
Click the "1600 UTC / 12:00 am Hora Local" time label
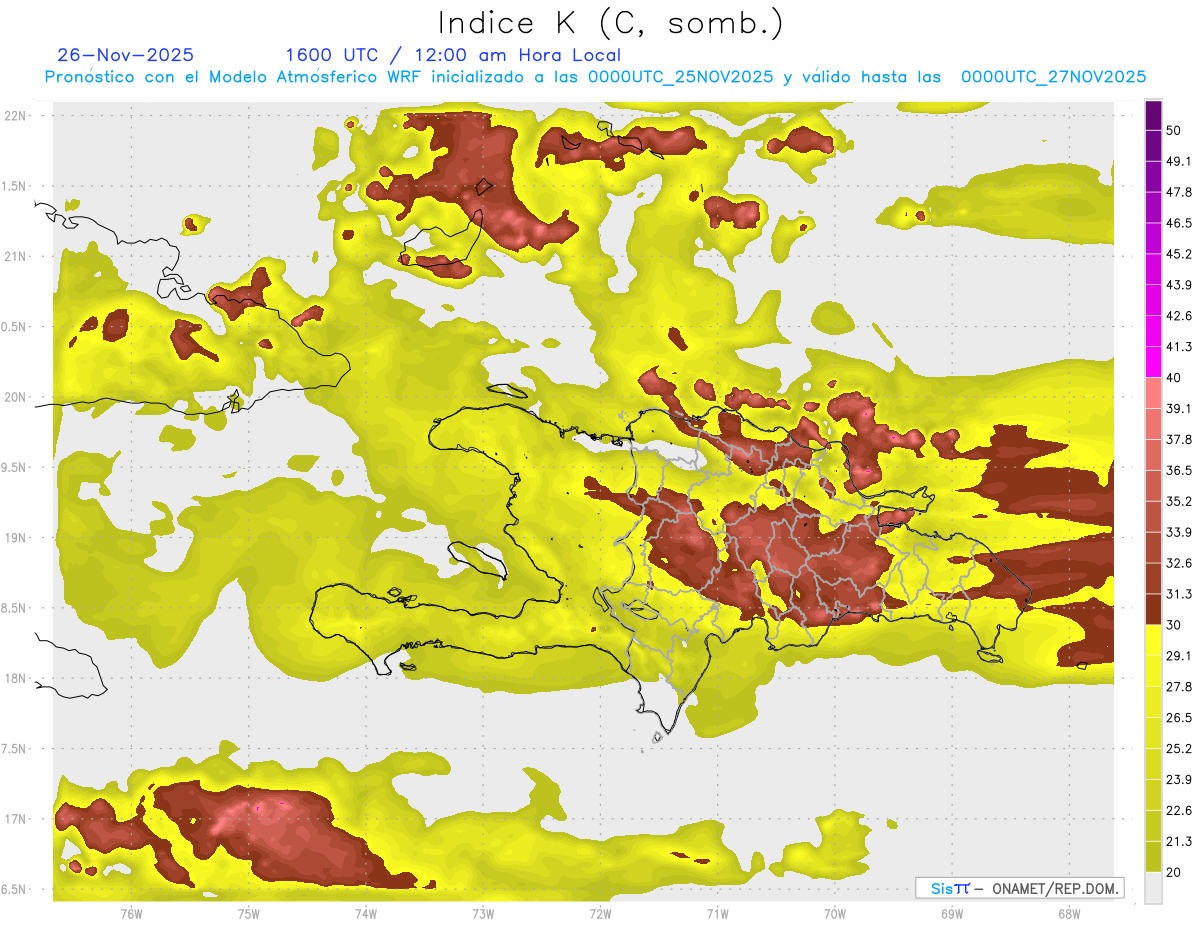[453, 55]
